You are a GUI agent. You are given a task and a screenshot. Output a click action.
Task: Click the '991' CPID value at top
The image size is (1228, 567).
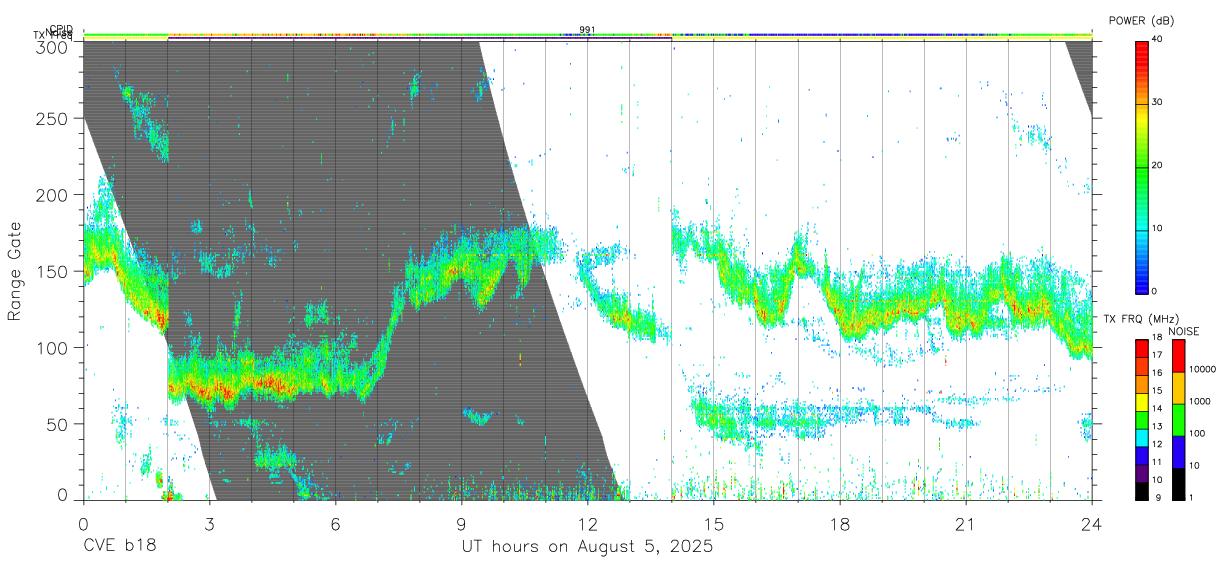click(587, 30)
